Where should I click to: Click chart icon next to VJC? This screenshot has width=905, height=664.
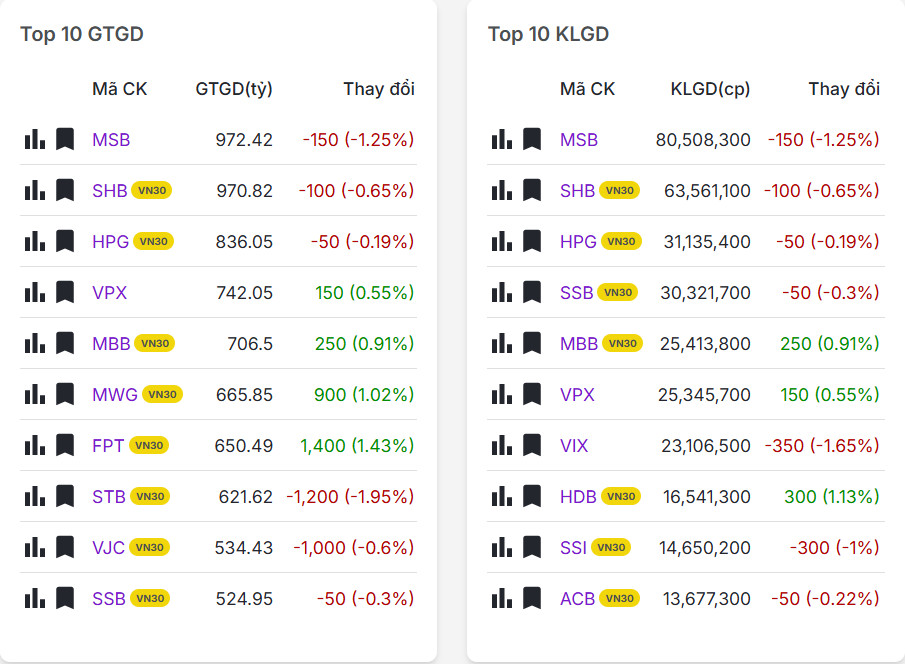click(35, 547)
